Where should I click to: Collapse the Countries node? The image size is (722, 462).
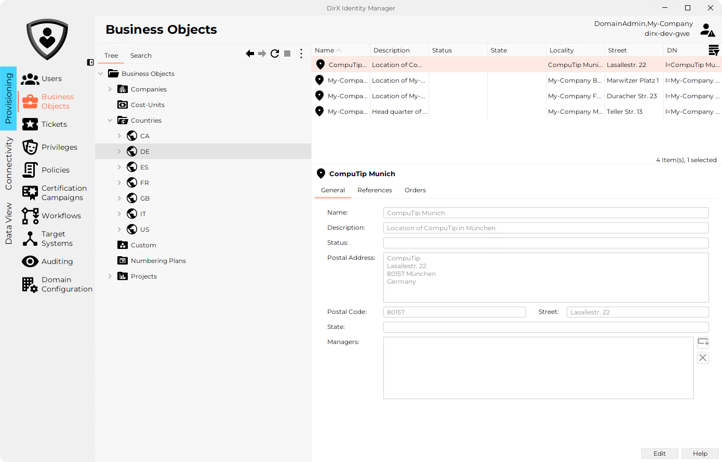(x=110, y=120)
